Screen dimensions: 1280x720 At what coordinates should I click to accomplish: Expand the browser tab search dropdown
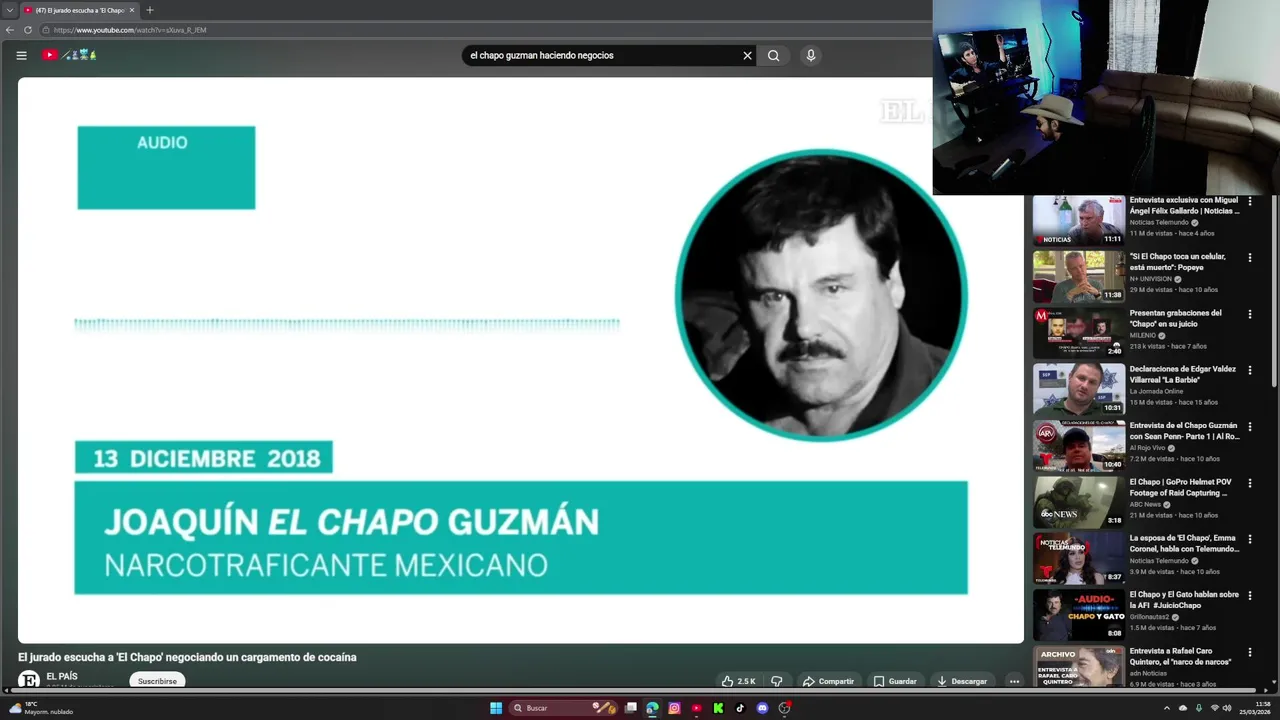point(9,10)
